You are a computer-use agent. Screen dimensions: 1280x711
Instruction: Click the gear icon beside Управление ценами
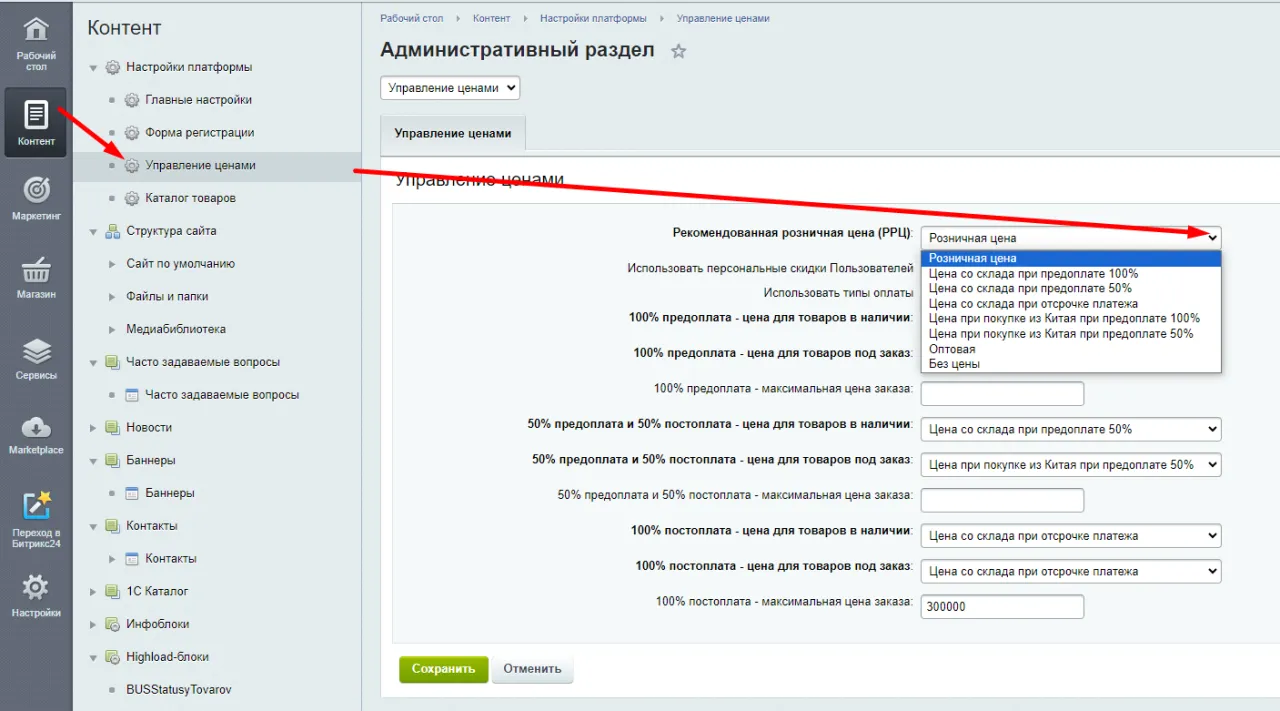[x=130, y=165]
